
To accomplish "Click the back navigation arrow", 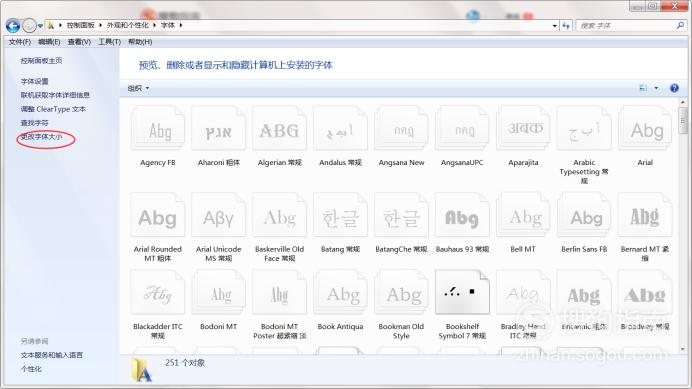I will coord(12,26).
